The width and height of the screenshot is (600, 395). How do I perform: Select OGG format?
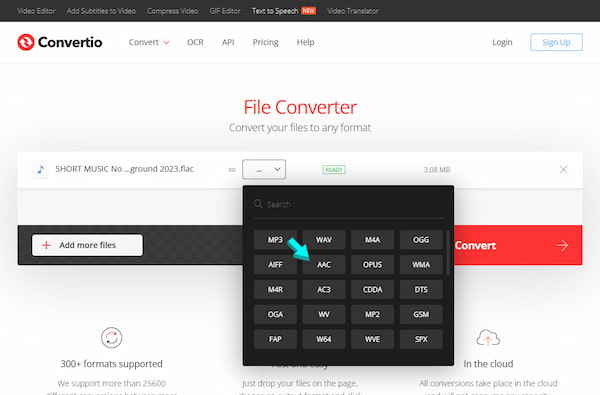[421, 240]
